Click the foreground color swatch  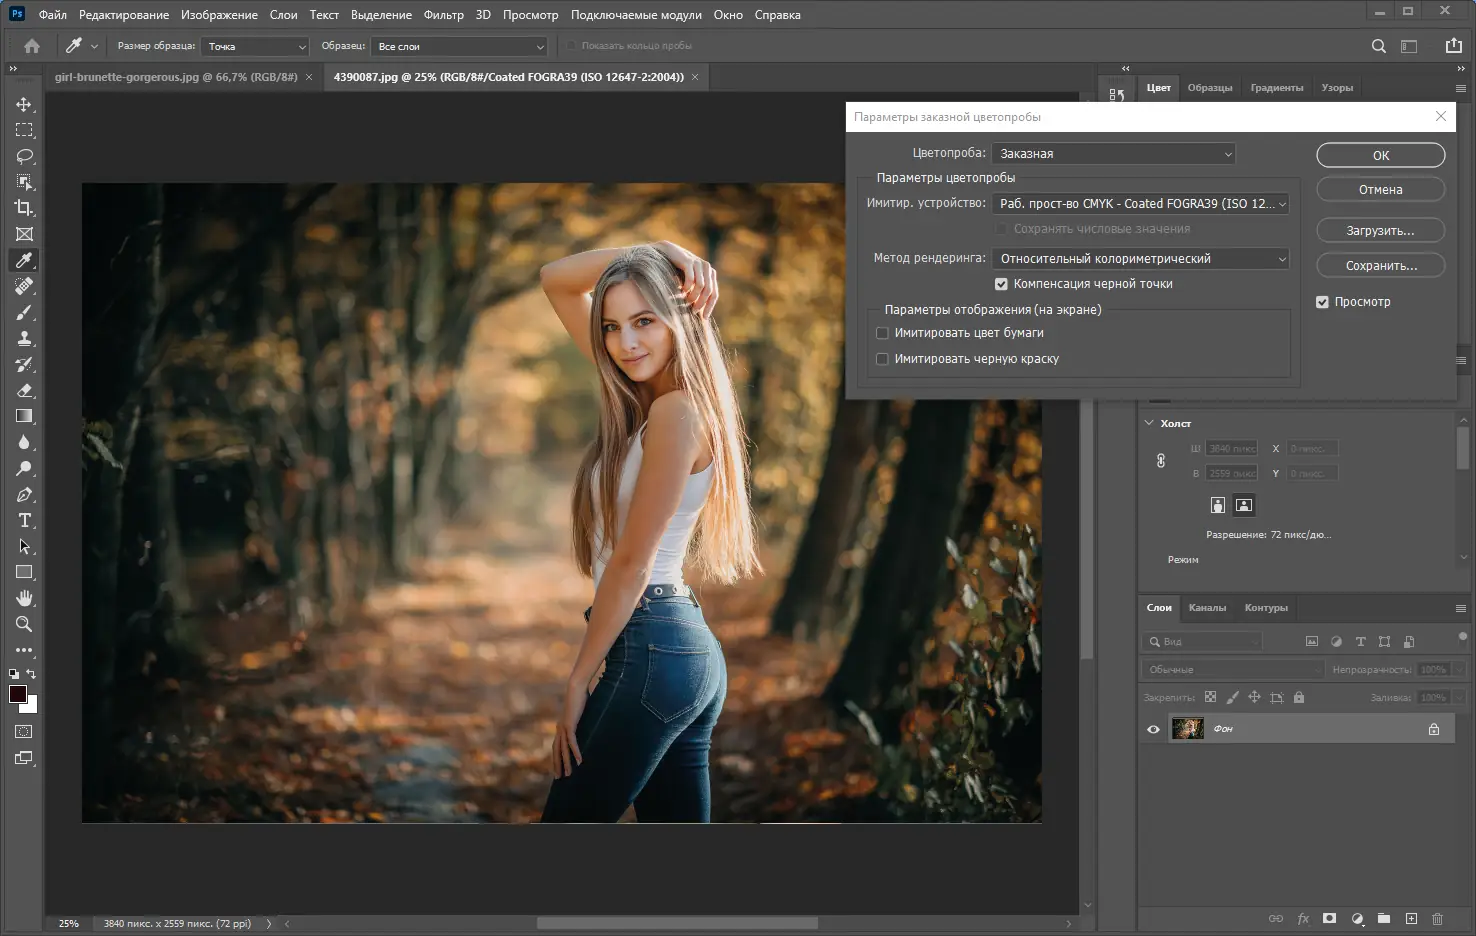[17, 694]
